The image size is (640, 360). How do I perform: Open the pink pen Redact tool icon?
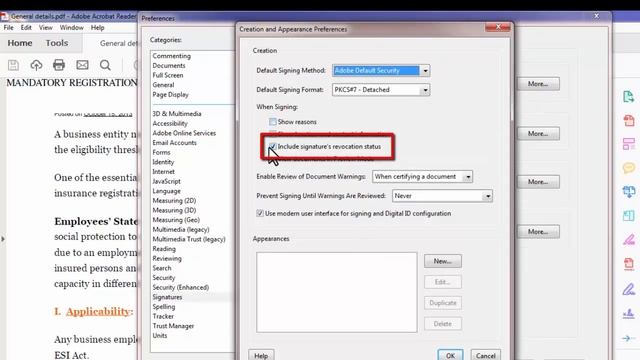coord(629,240)
